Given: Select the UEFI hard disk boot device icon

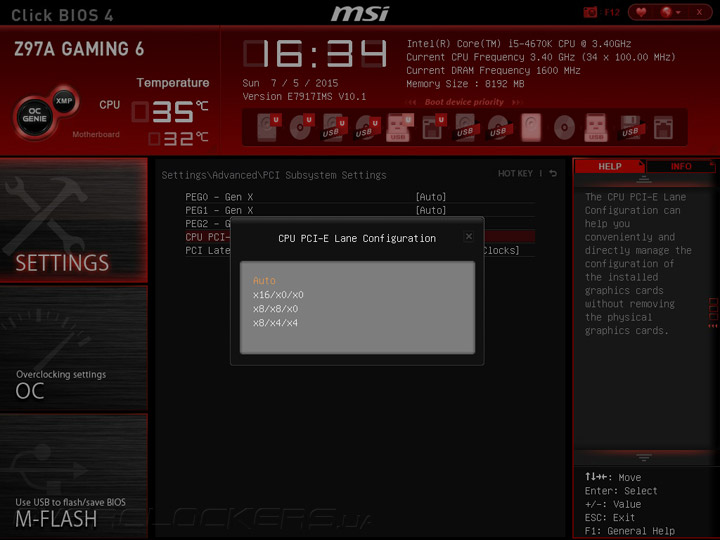Looking at the screenshot, I should [x=268, y=127].
